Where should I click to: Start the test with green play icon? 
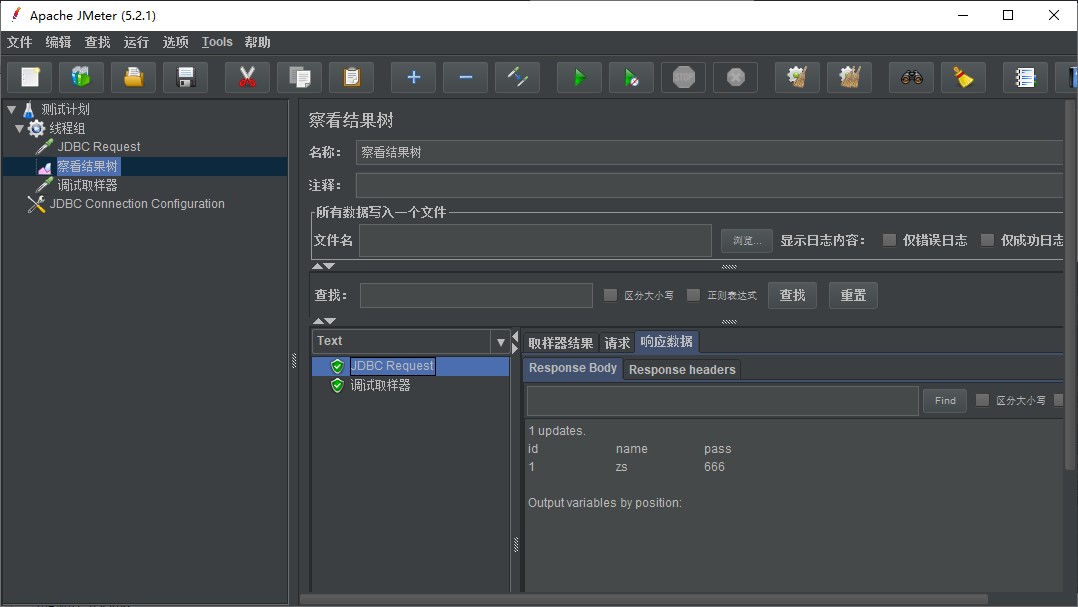[580, 77]
